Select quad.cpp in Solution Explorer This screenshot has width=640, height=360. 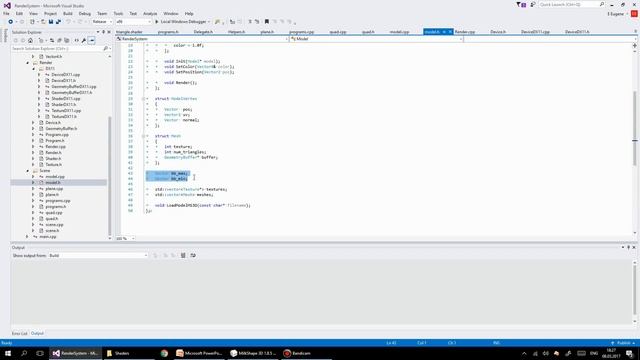pos(53,213)
